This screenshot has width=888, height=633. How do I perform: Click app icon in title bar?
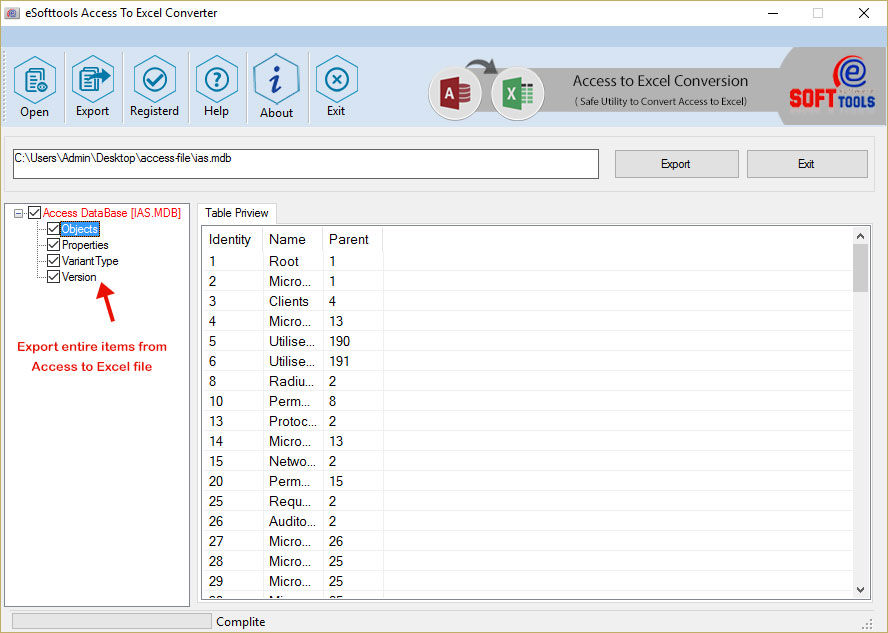tap(12, 12)
